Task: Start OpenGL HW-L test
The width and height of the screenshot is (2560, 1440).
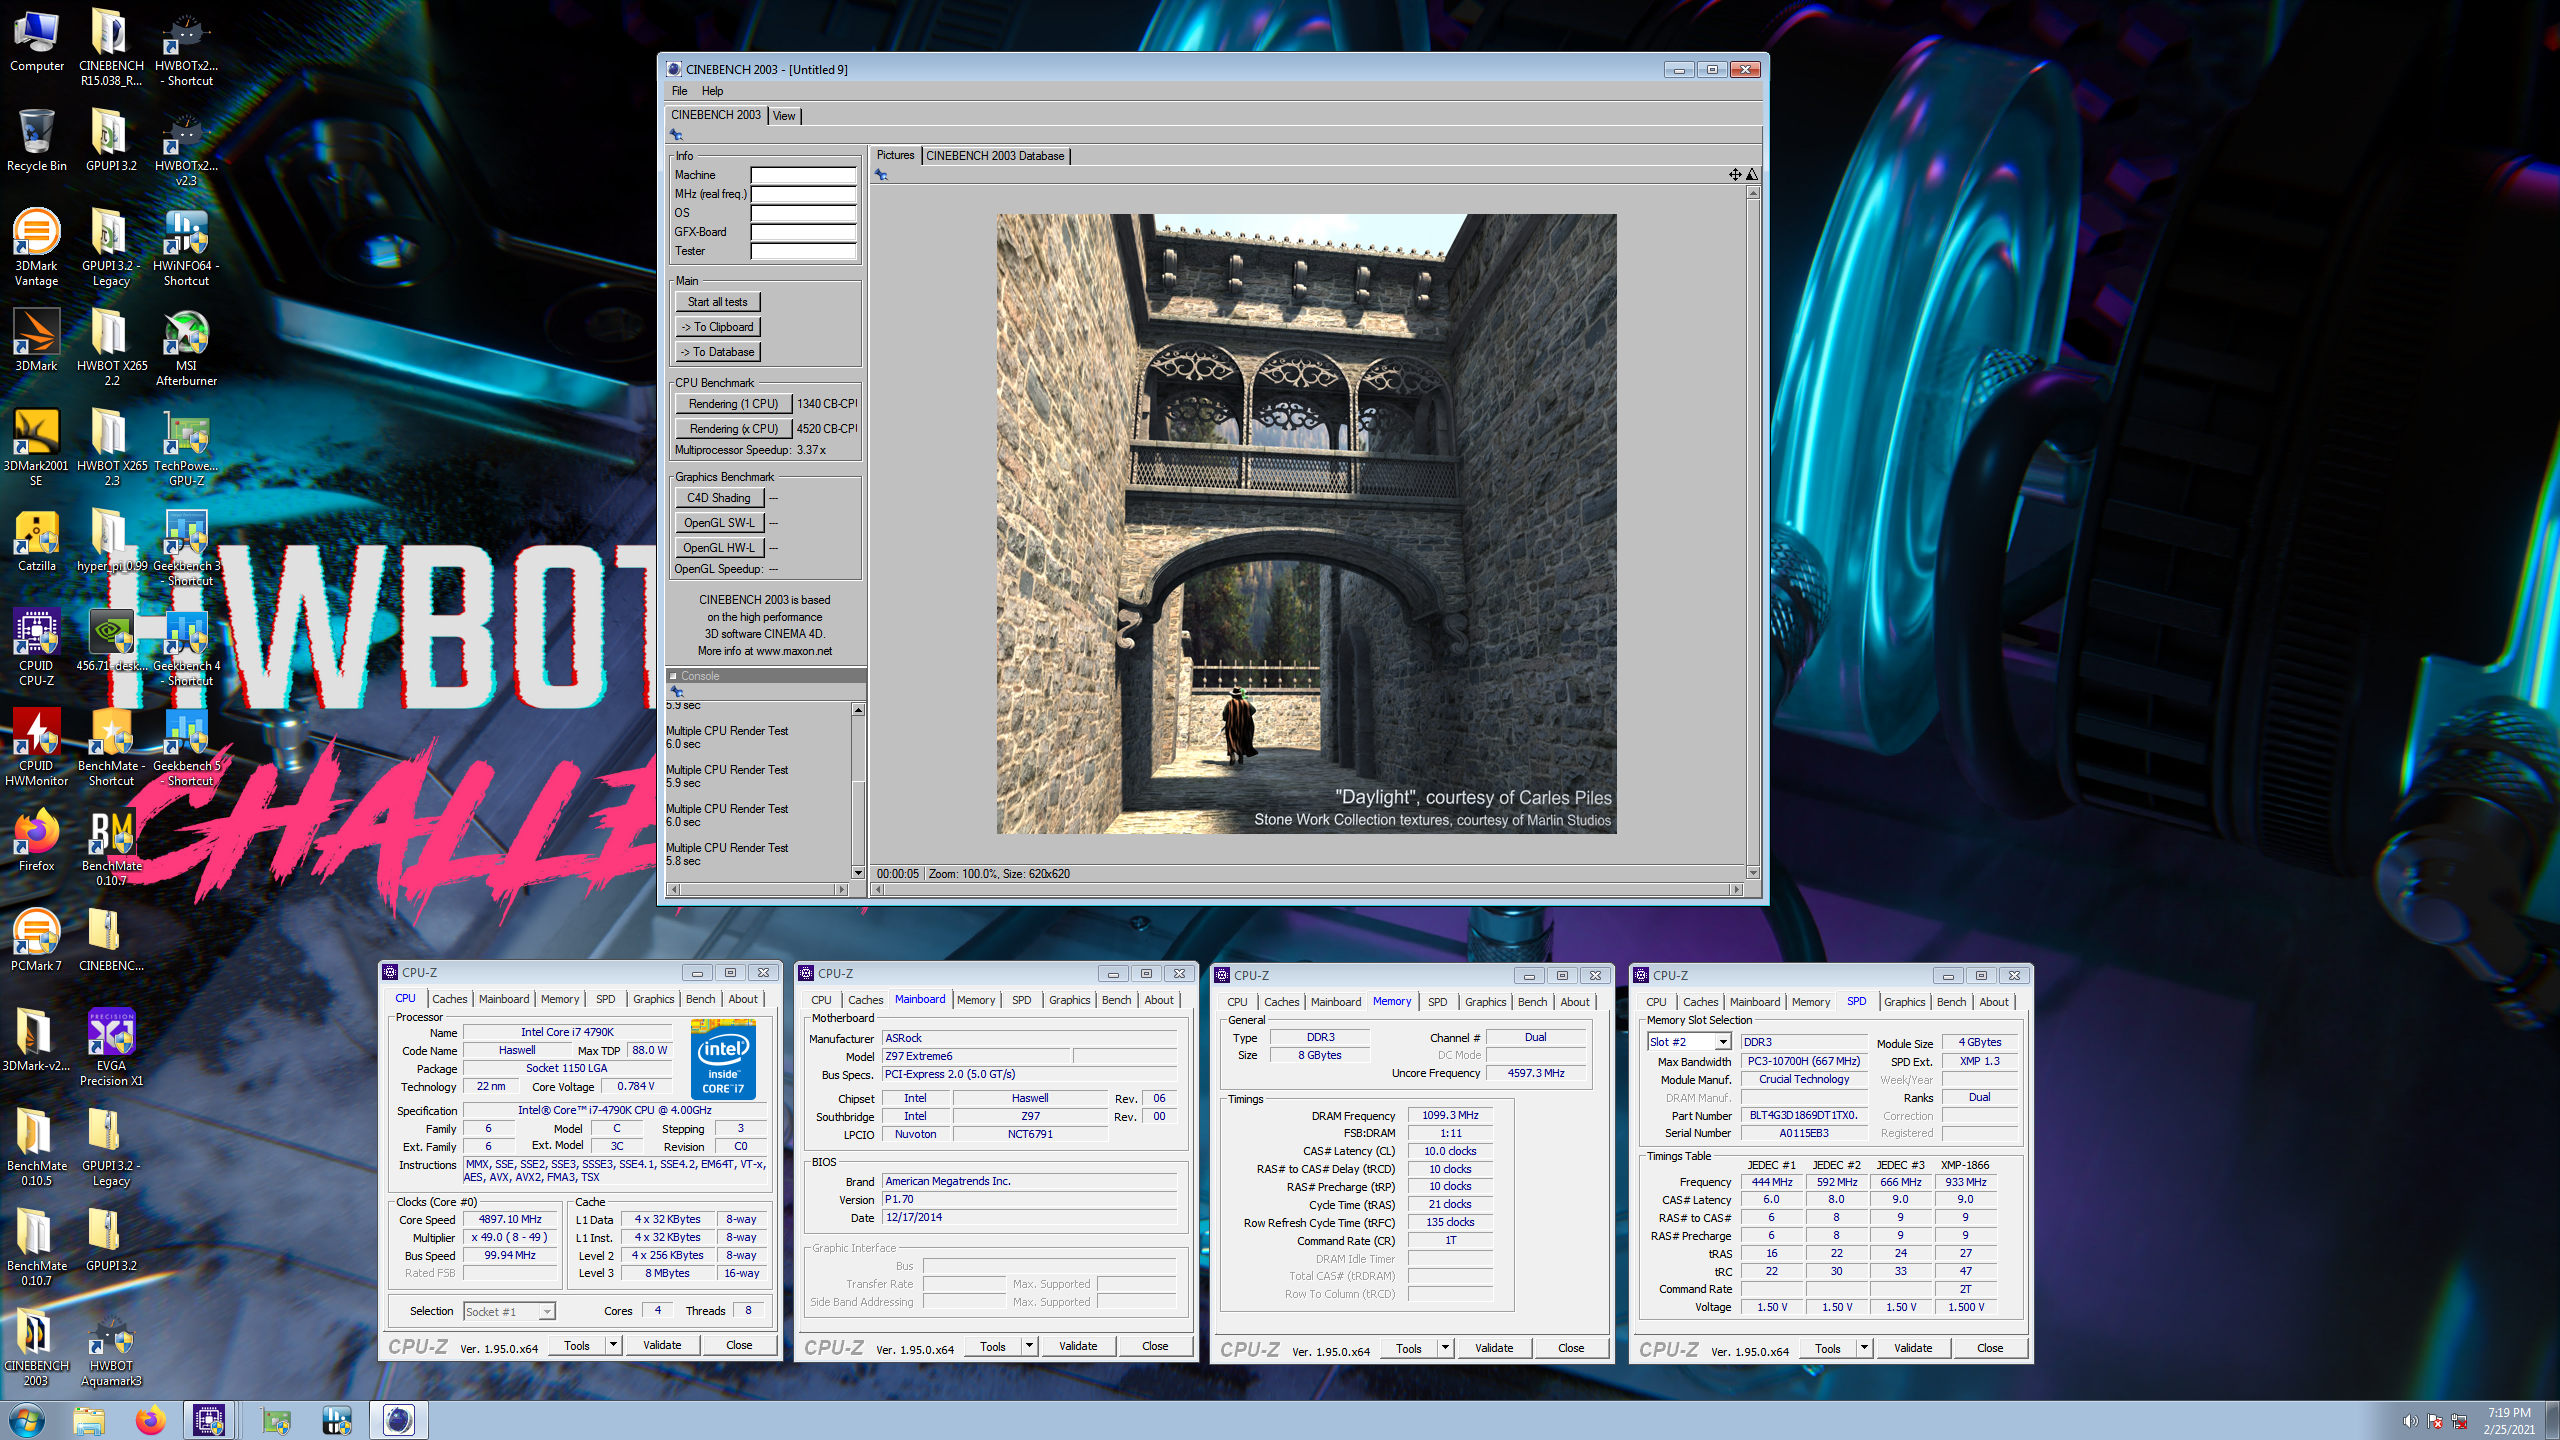Action: click(719, 548)
